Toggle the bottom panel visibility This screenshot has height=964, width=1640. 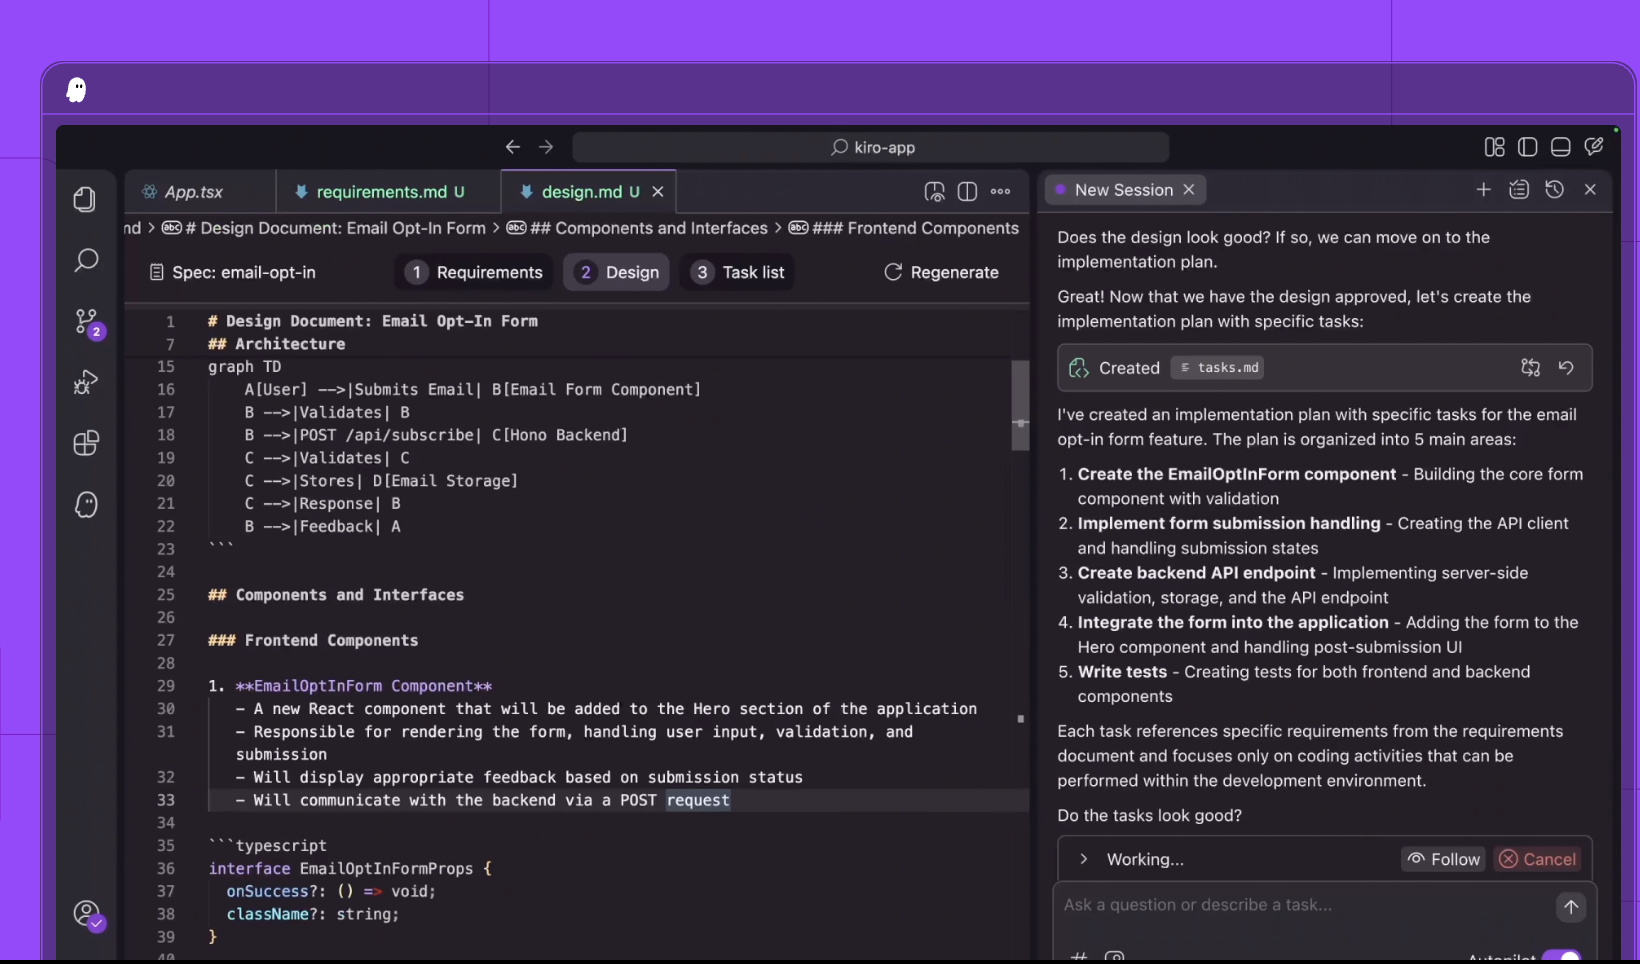click(1561, 147)
